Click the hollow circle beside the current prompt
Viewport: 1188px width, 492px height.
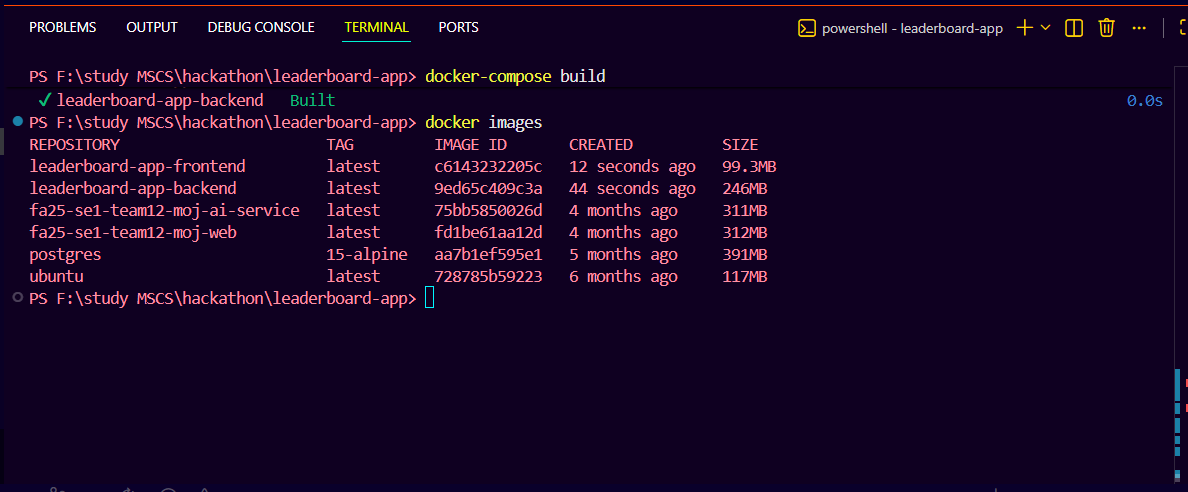pos(18,298)
